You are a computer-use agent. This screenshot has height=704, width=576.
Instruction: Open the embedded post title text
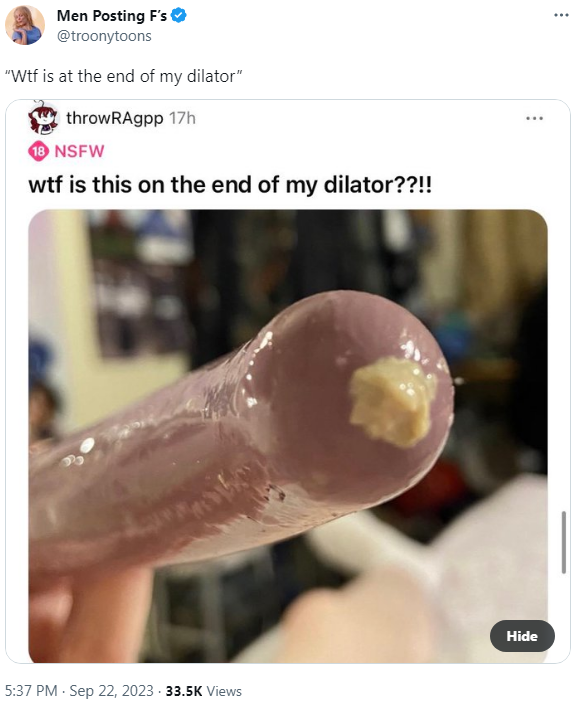coord(230,185)
